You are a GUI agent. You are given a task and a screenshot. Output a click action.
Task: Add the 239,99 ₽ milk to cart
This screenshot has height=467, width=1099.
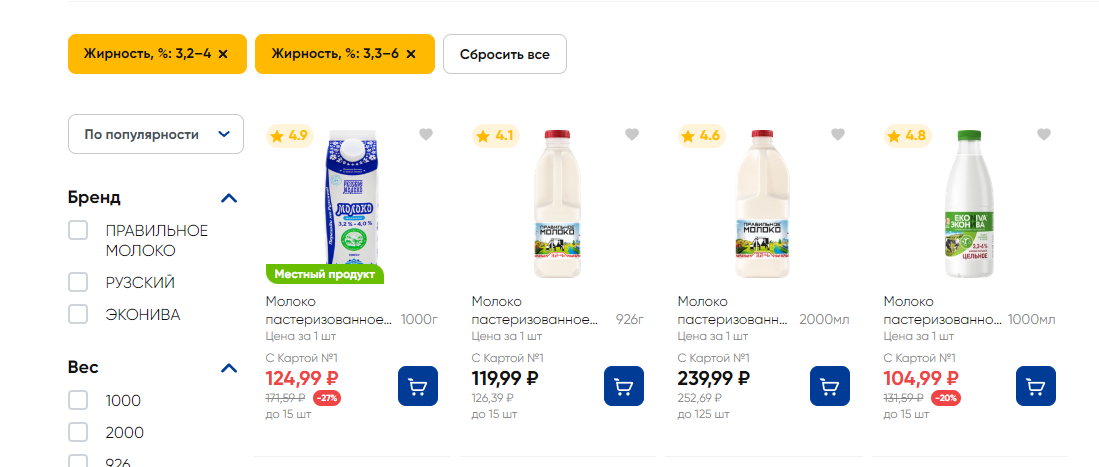click(830, 386)
